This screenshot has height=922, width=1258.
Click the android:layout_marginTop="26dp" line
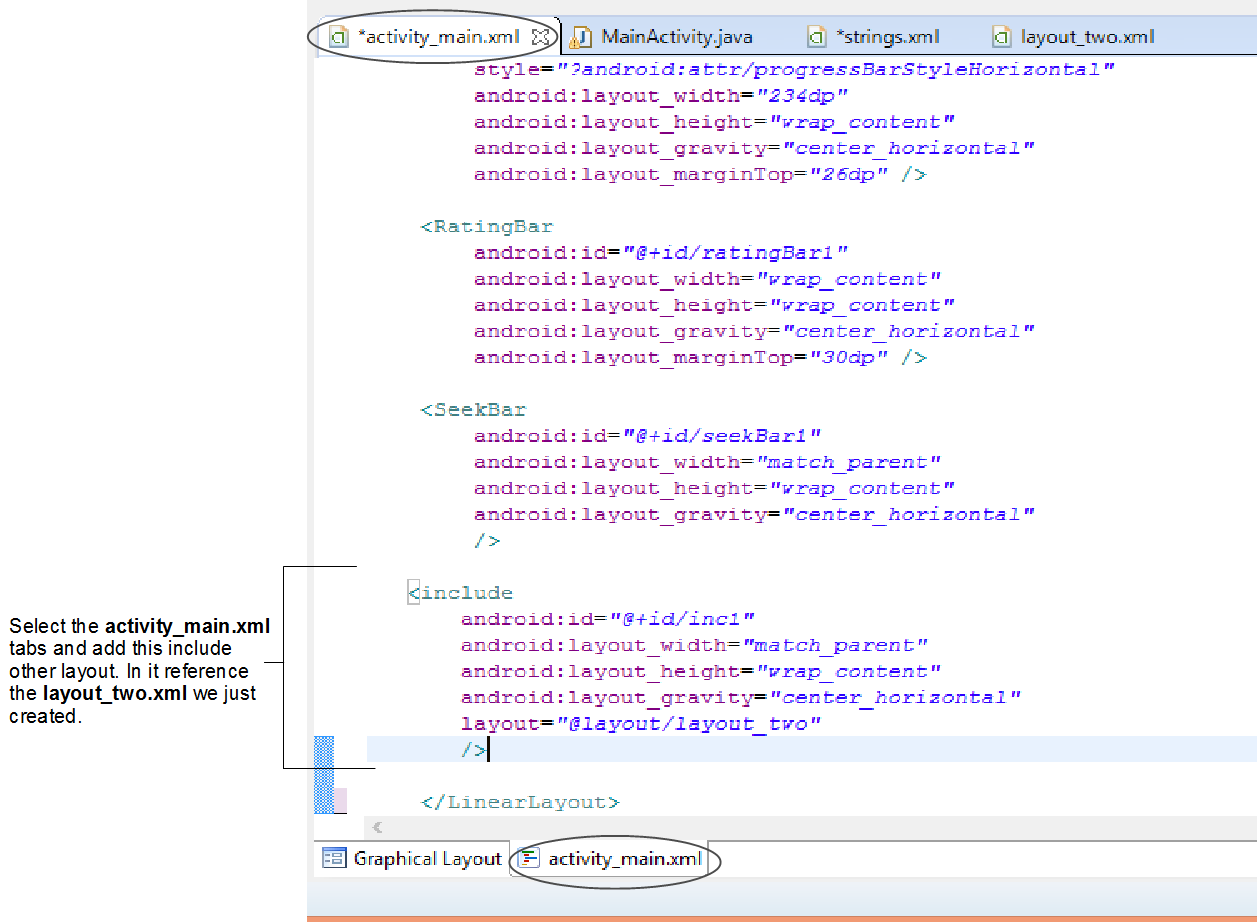pyautogui.click(x=700, y=174)
